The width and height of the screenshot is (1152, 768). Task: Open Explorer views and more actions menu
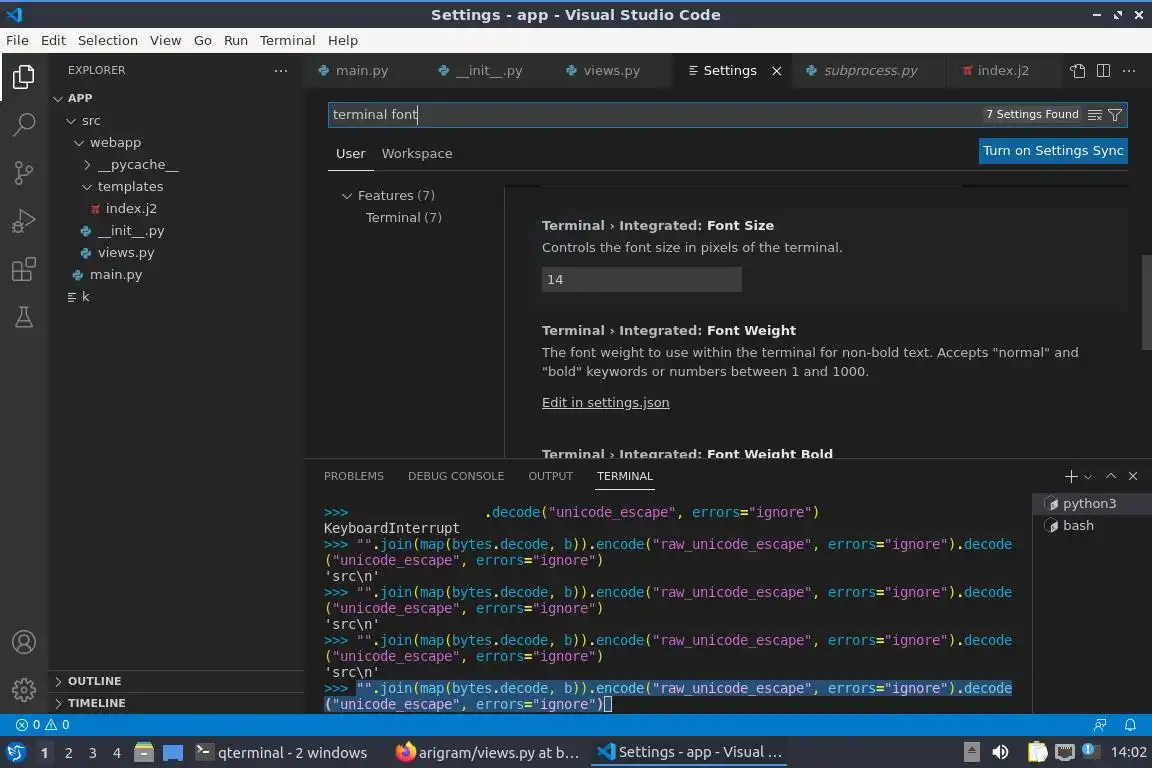point(281,71)
